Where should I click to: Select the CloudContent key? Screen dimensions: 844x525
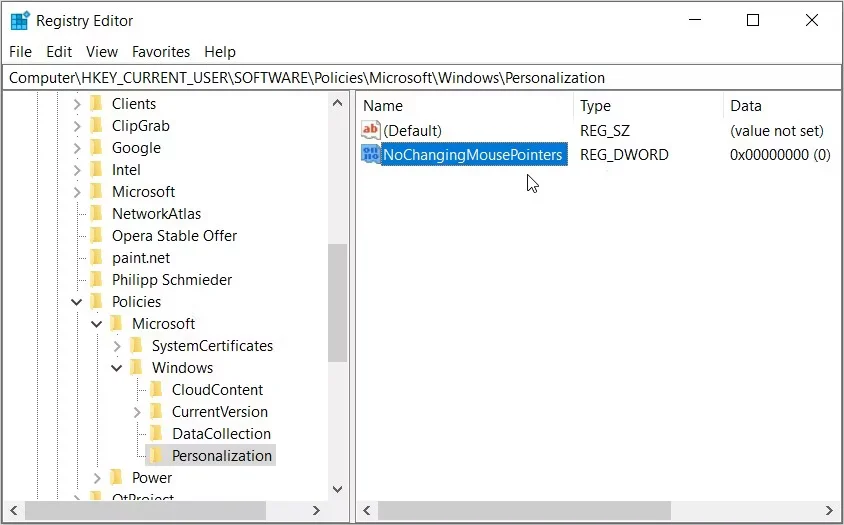click(217, 390)
